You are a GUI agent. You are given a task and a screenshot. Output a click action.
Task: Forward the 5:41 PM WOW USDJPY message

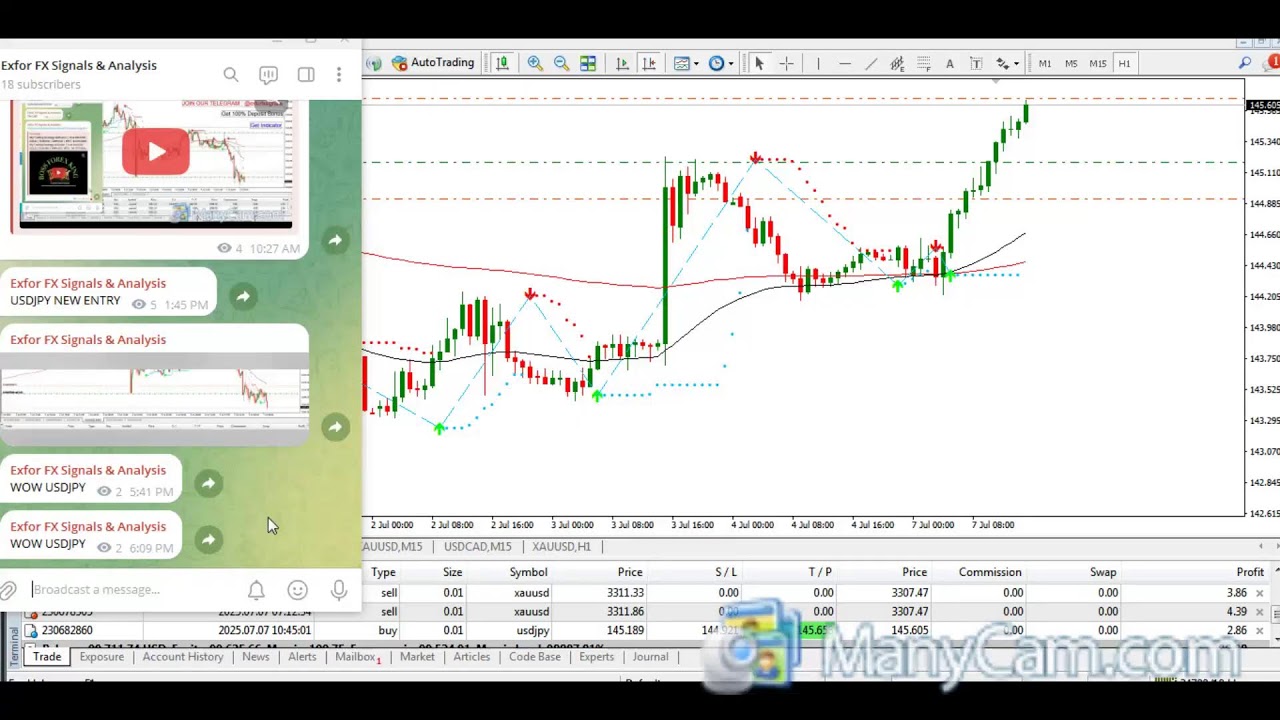[x=208, y=484]
